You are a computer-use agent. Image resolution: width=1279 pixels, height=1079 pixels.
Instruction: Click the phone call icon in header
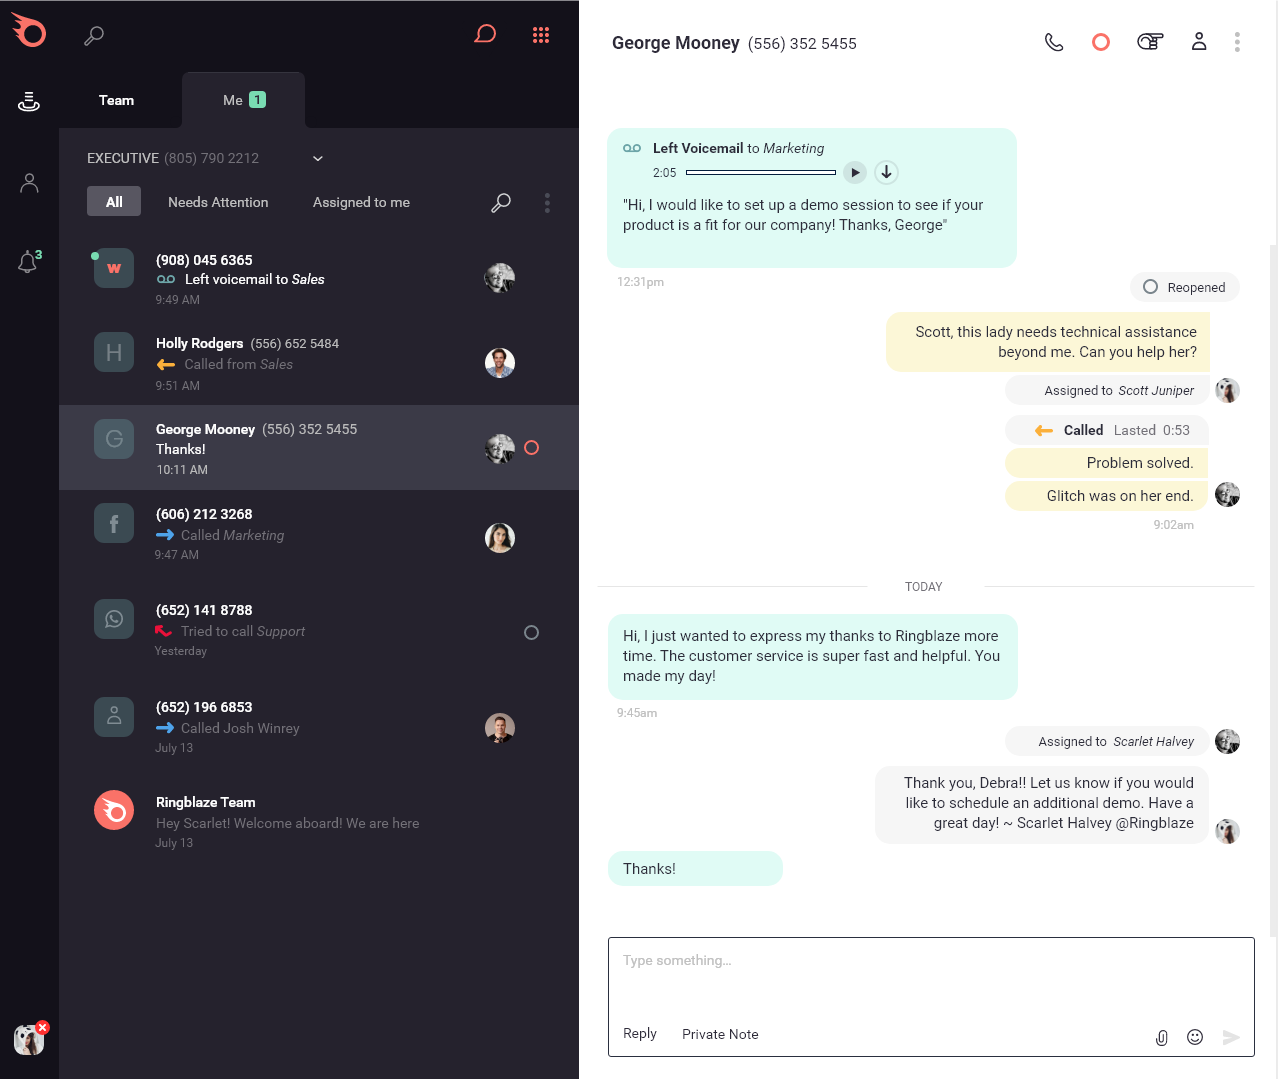(1053, 42)
